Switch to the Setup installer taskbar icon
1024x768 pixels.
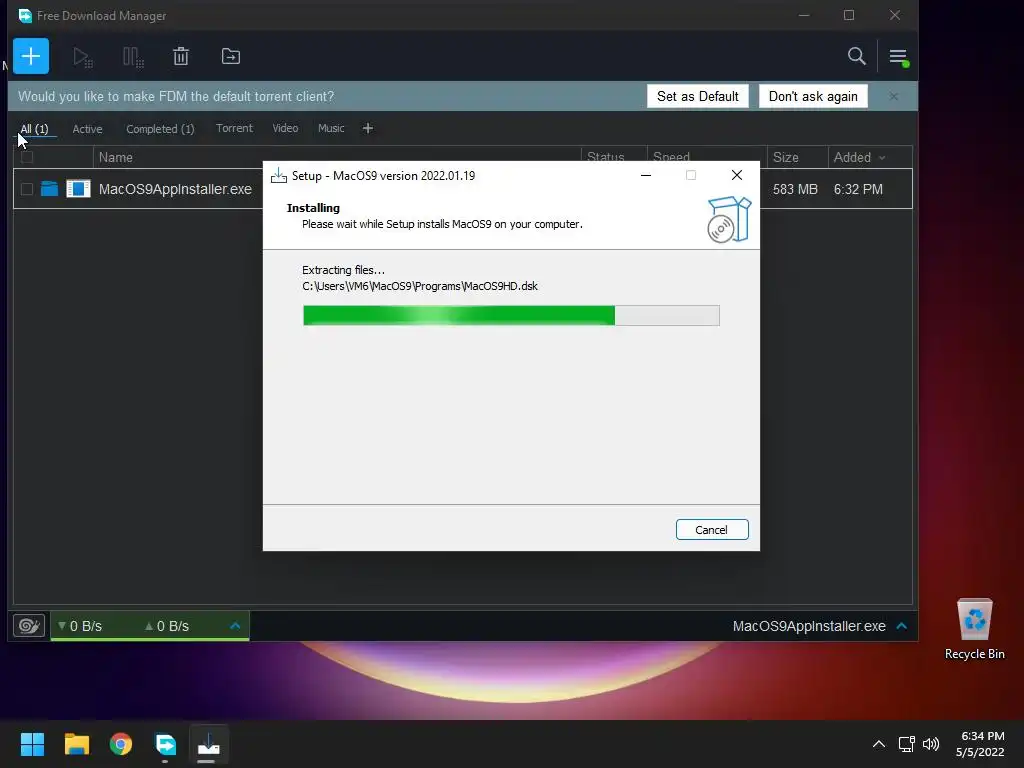pyautogui.click(x=209, y=744)
